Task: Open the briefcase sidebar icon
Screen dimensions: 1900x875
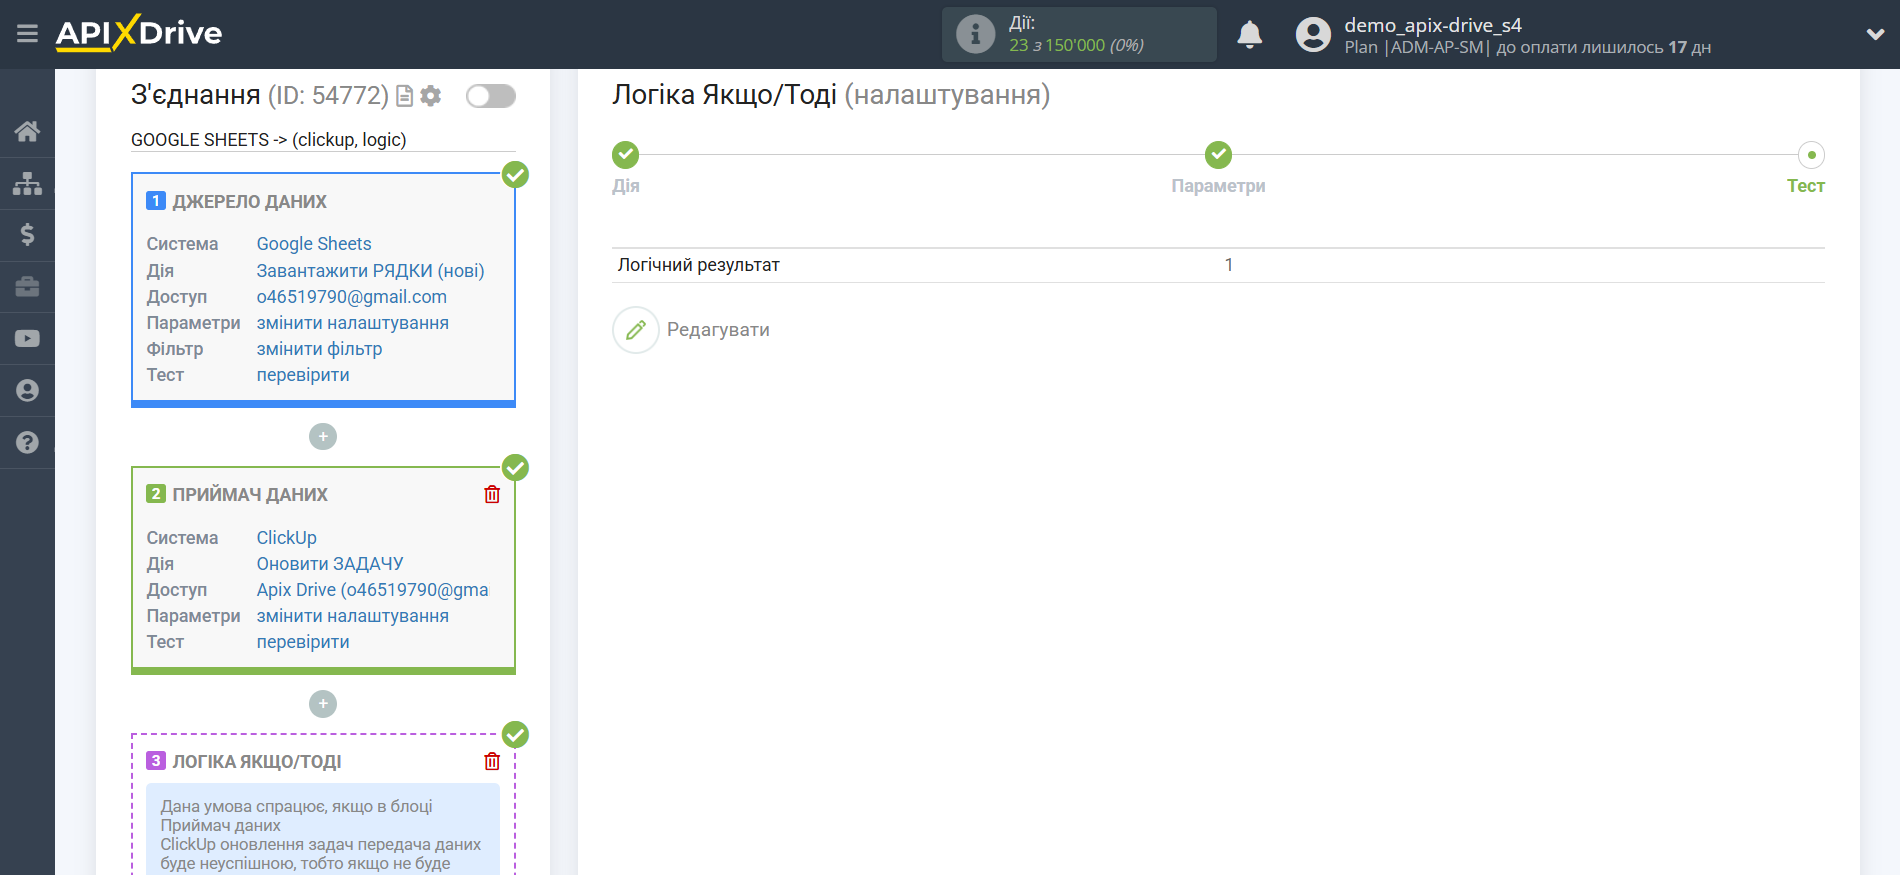Action: (27, 287)
